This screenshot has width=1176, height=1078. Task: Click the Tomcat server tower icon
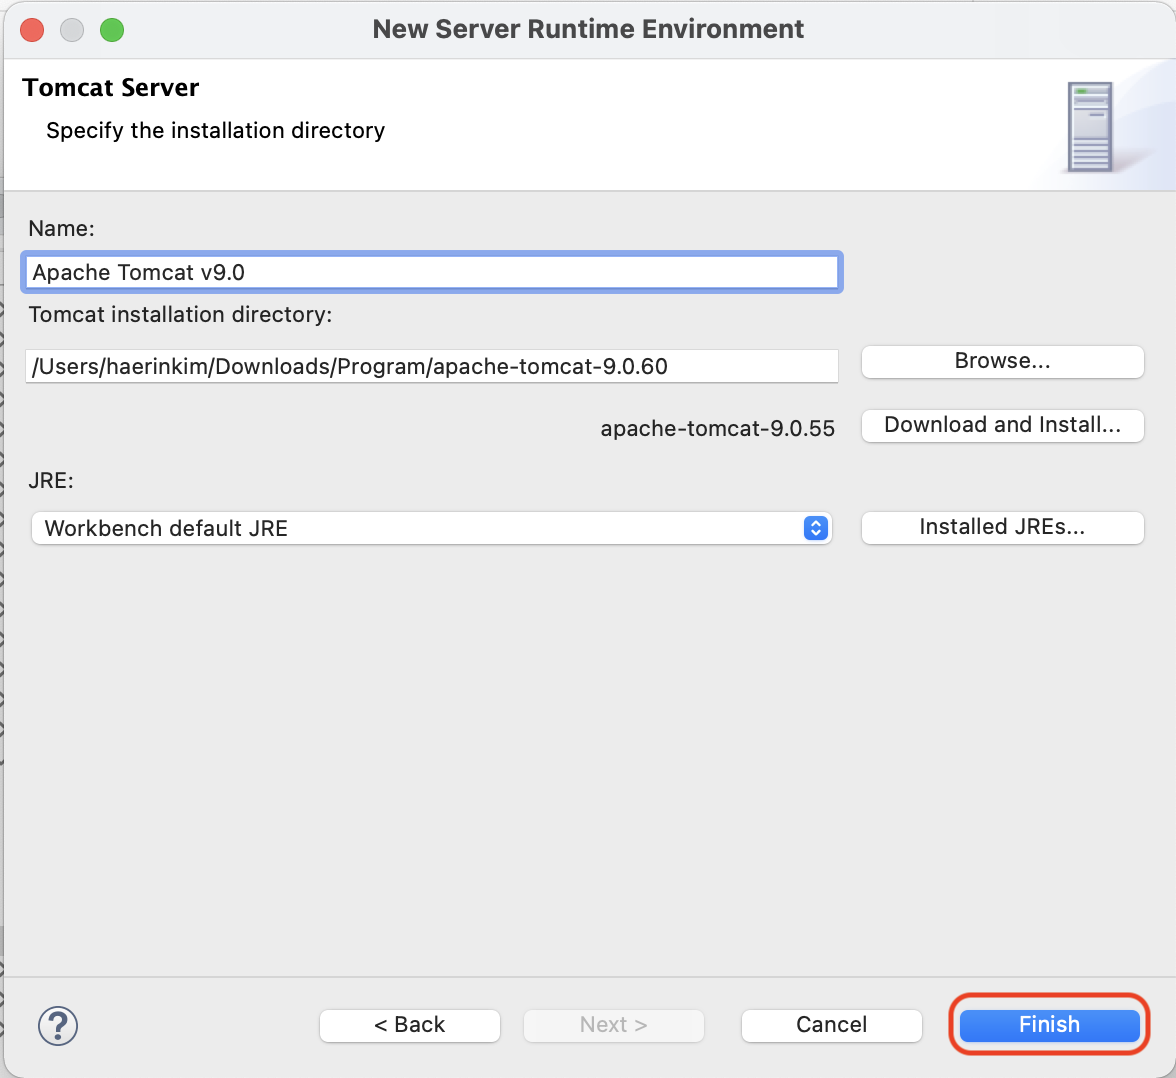coord(1090,127)
